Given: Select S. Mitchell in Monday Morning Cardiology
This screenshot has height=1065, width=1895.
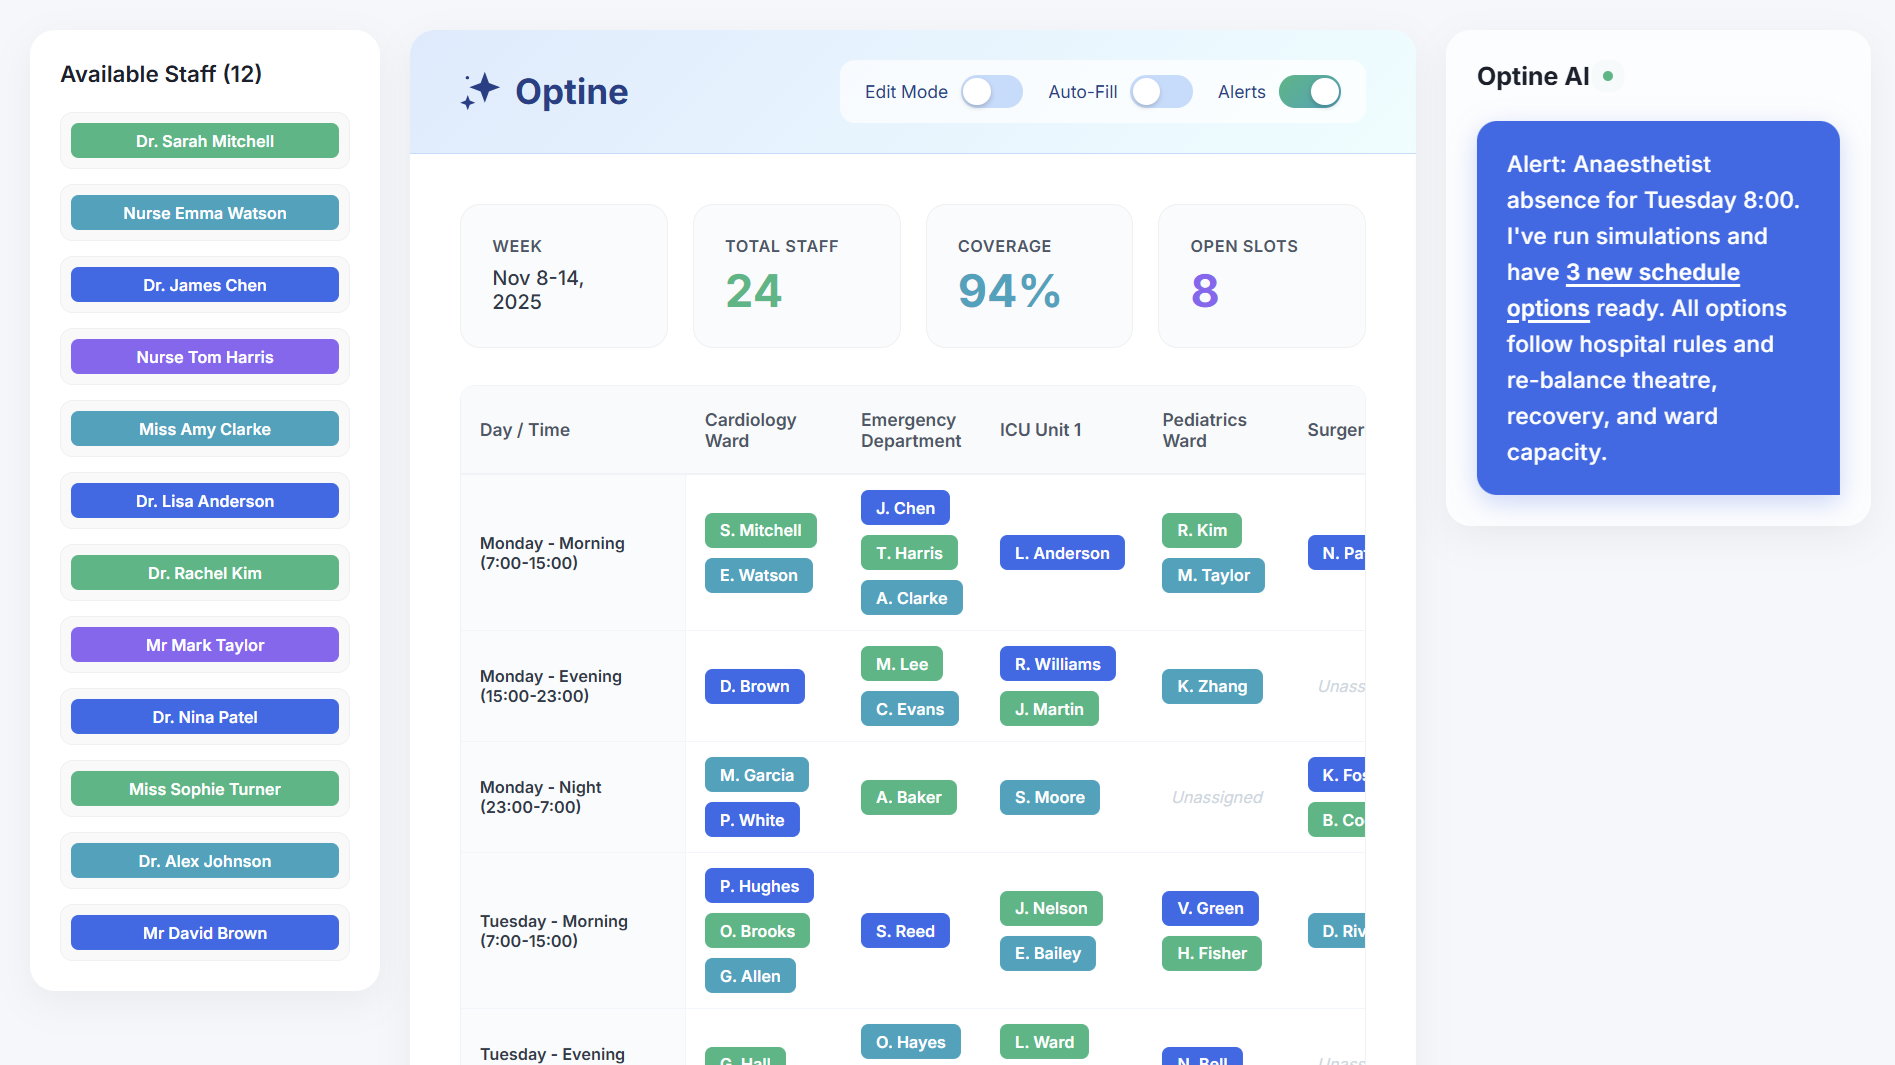Looking at the screenshot, I should (x=760, y=530).
